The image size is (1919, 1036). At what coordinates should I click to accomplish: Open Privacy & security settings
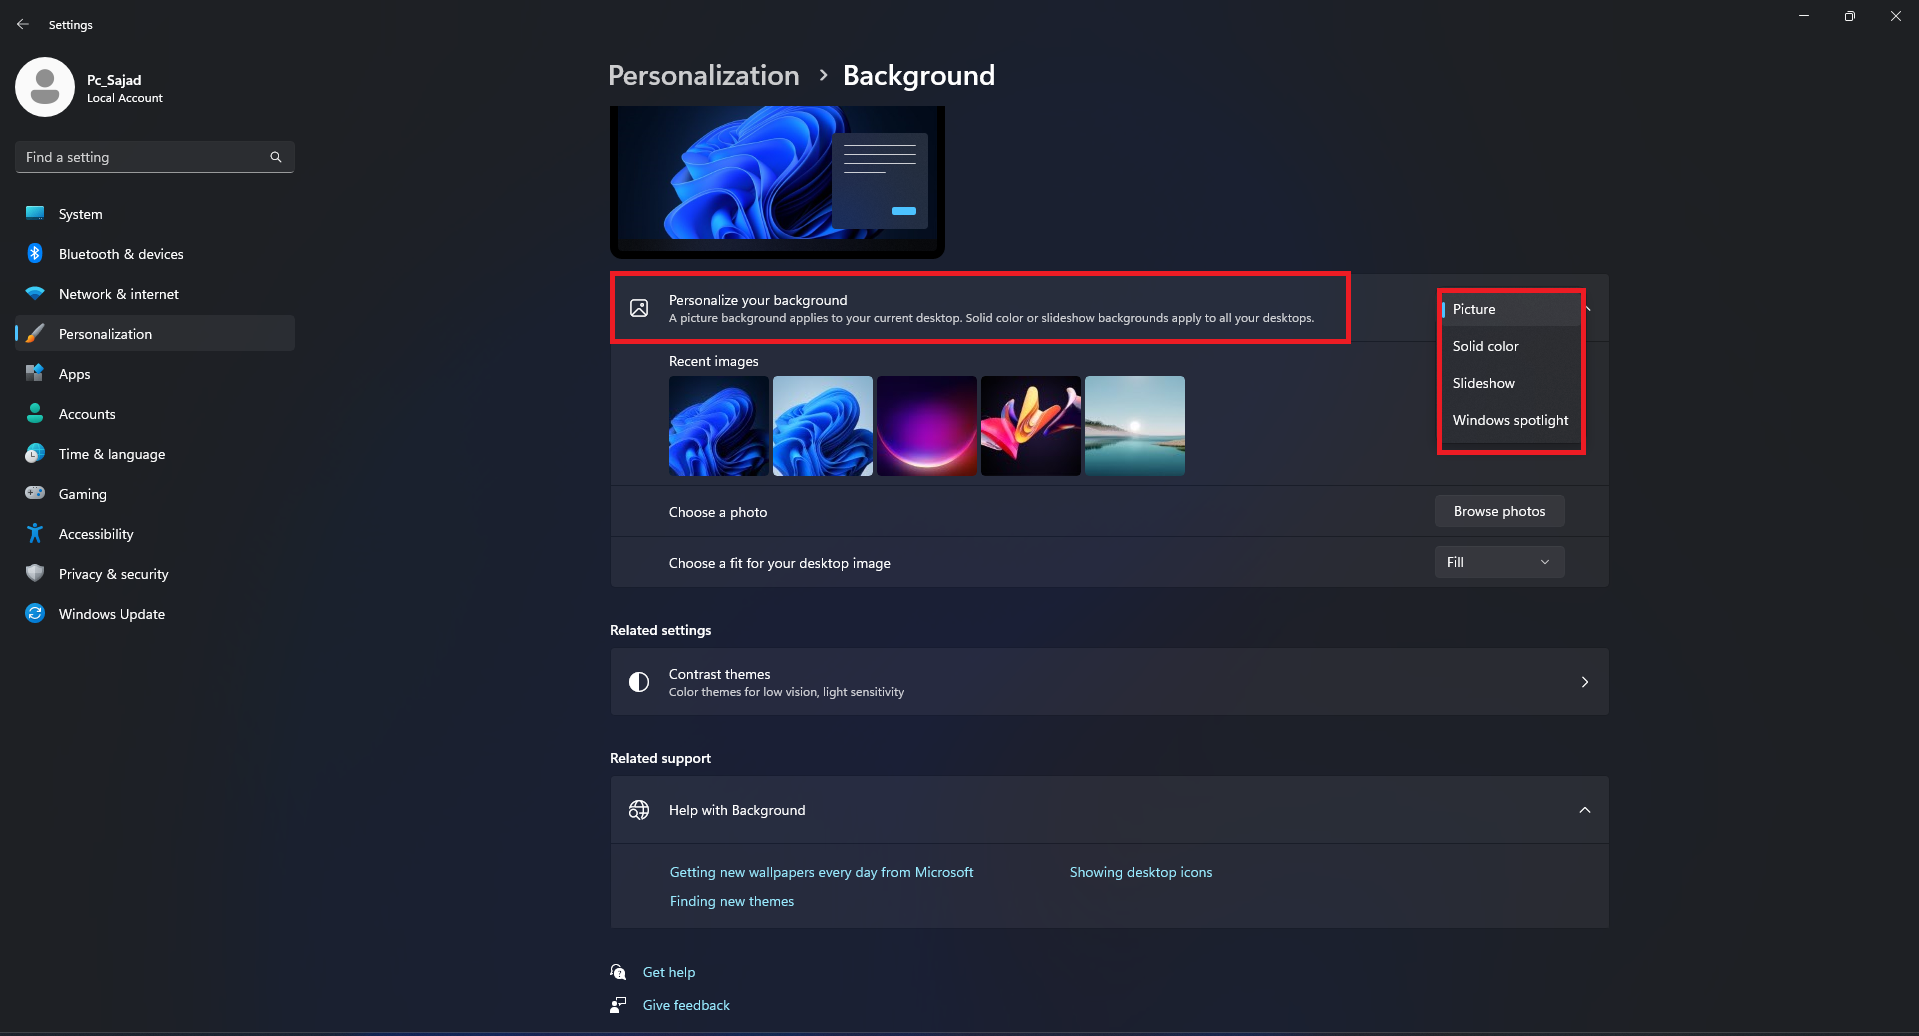click(x=155, y=573)
